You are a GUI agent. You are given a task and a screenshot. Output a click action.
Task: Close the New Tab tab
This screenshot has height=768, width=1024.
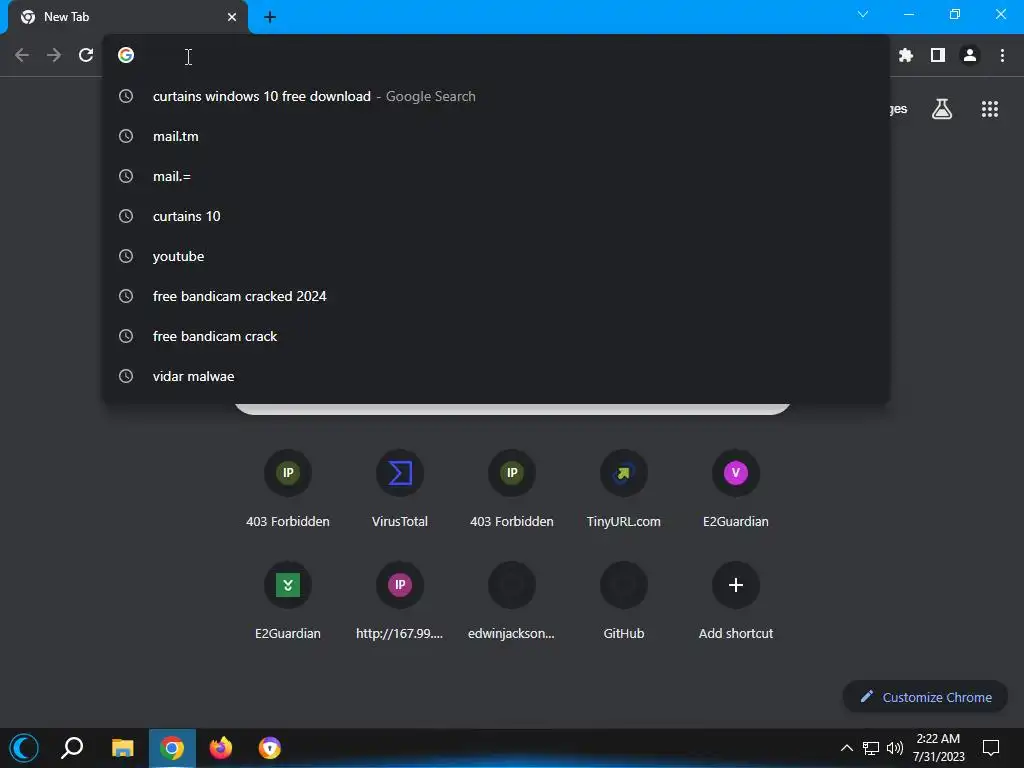[232, 17]
